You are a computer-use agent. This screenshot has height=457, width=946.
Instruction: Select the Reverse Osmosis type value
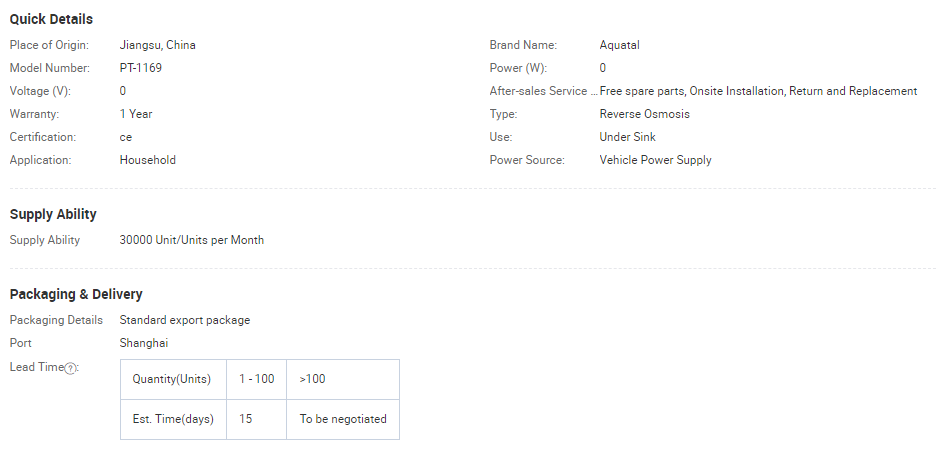coord(644,114)
